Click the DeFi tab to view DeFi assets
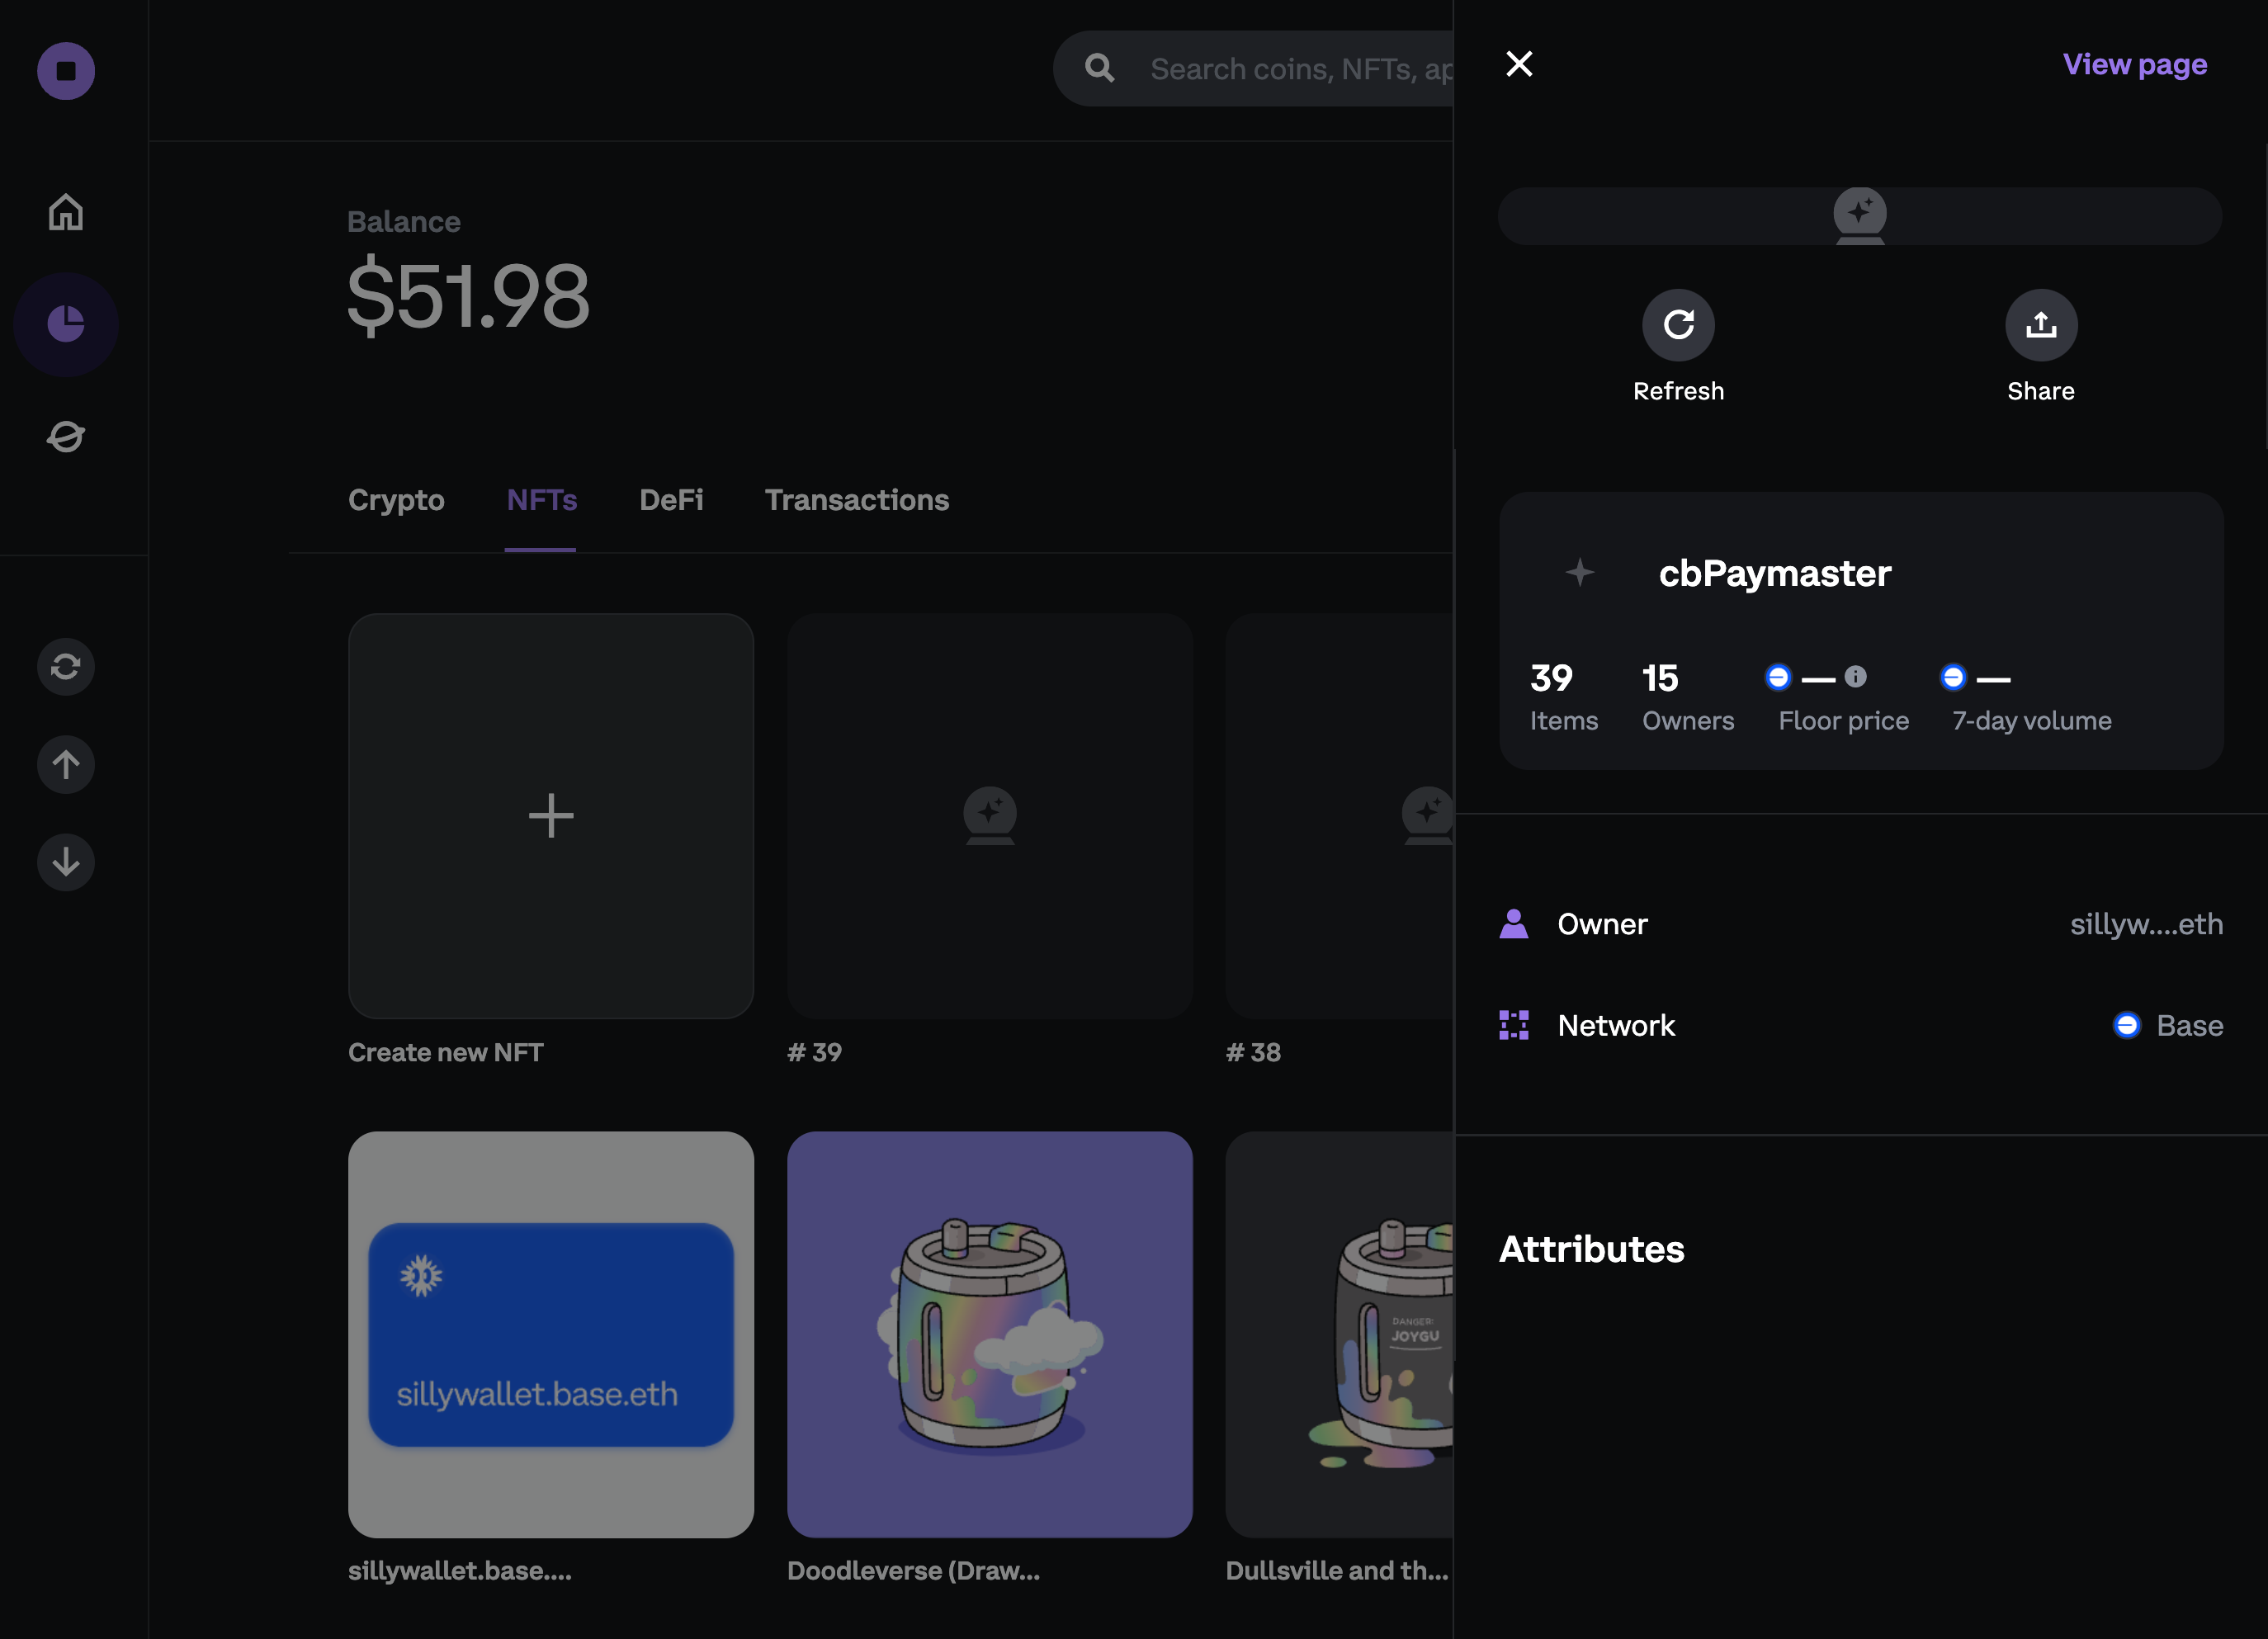Viewport: 2268px width, 1639px height. tap(671, 498)
